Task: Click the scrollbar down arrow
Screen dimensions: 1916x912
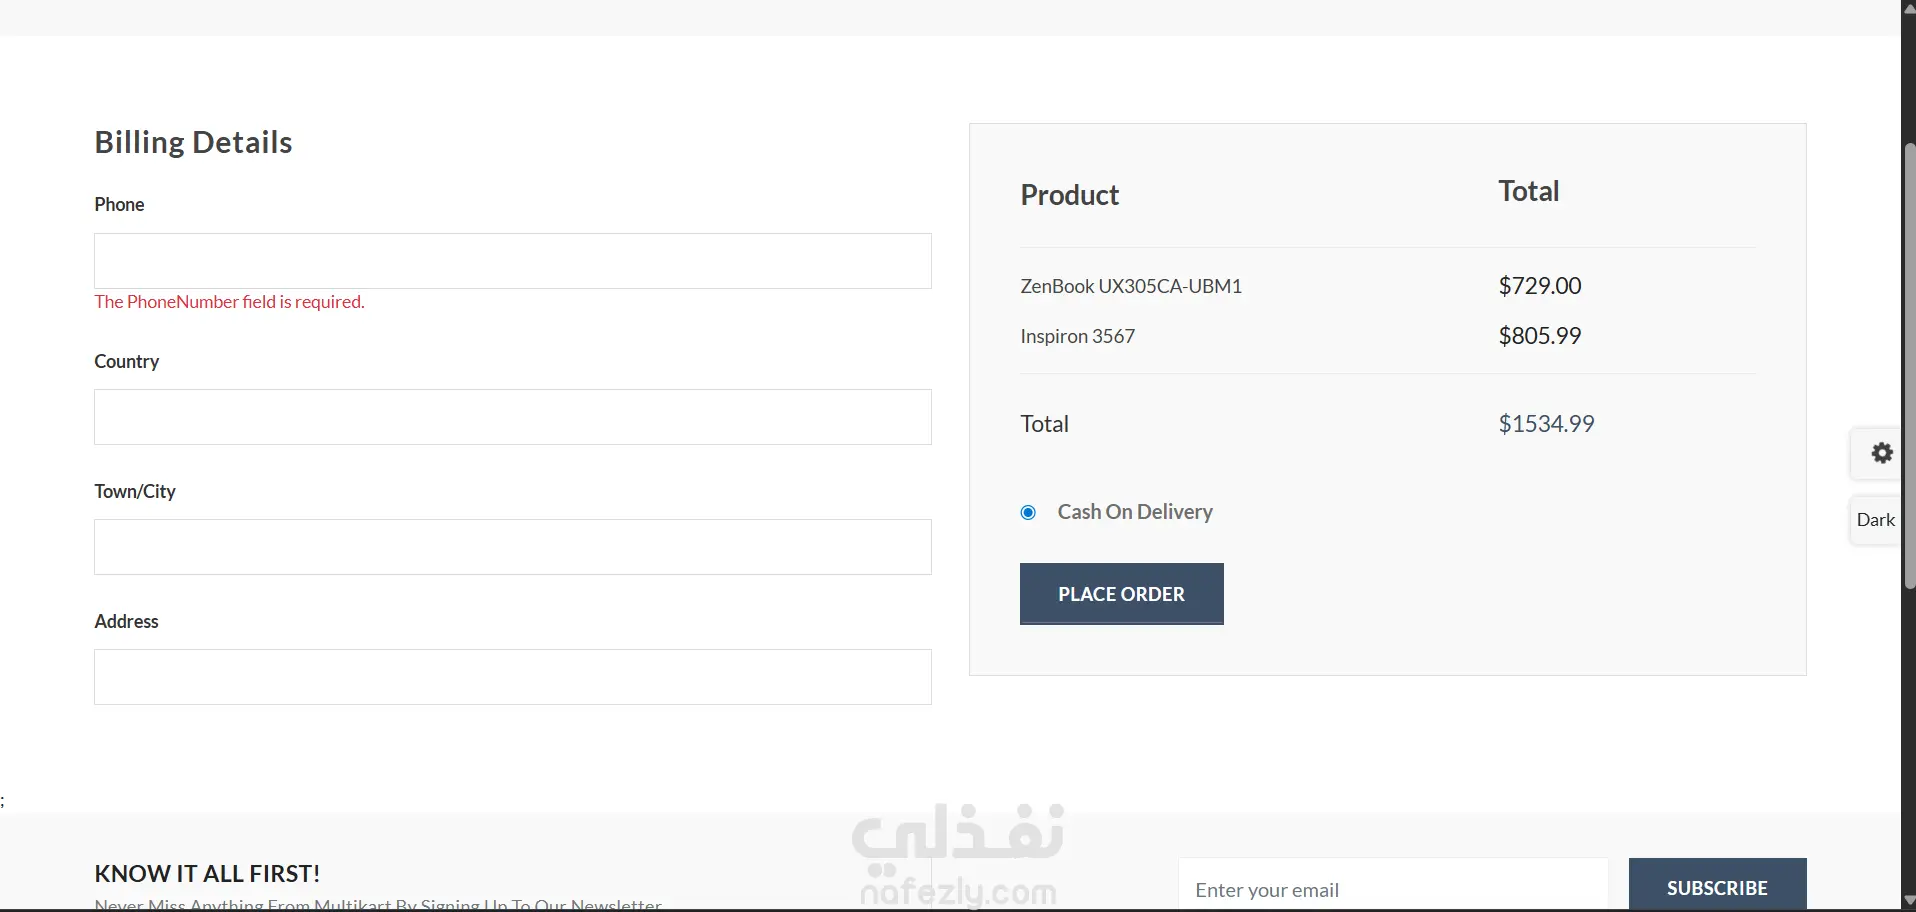Action: [1908, 902]
